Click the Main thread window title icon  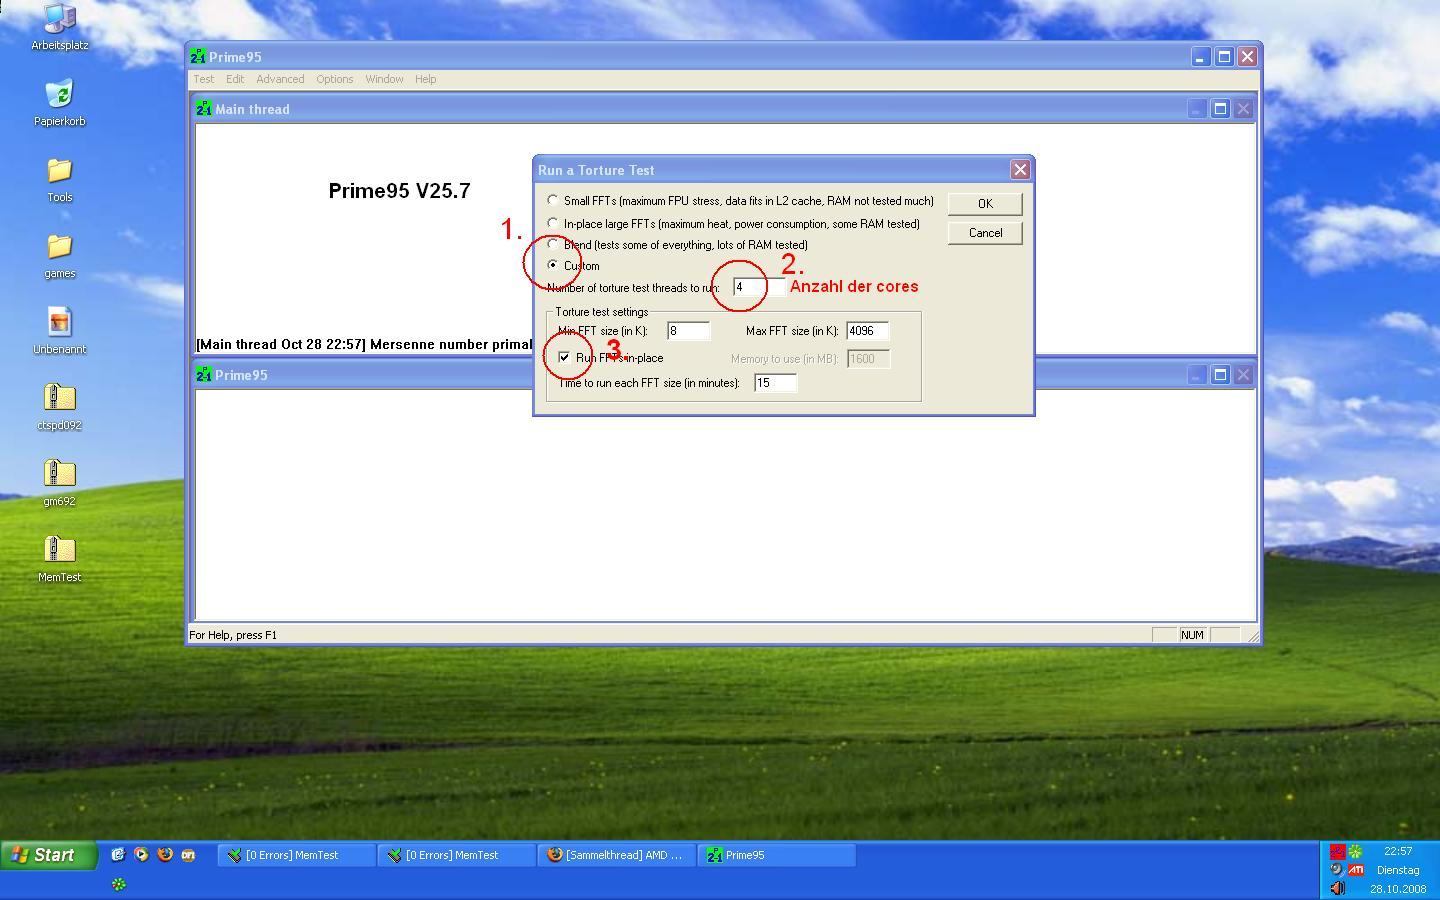click(204, 109)
